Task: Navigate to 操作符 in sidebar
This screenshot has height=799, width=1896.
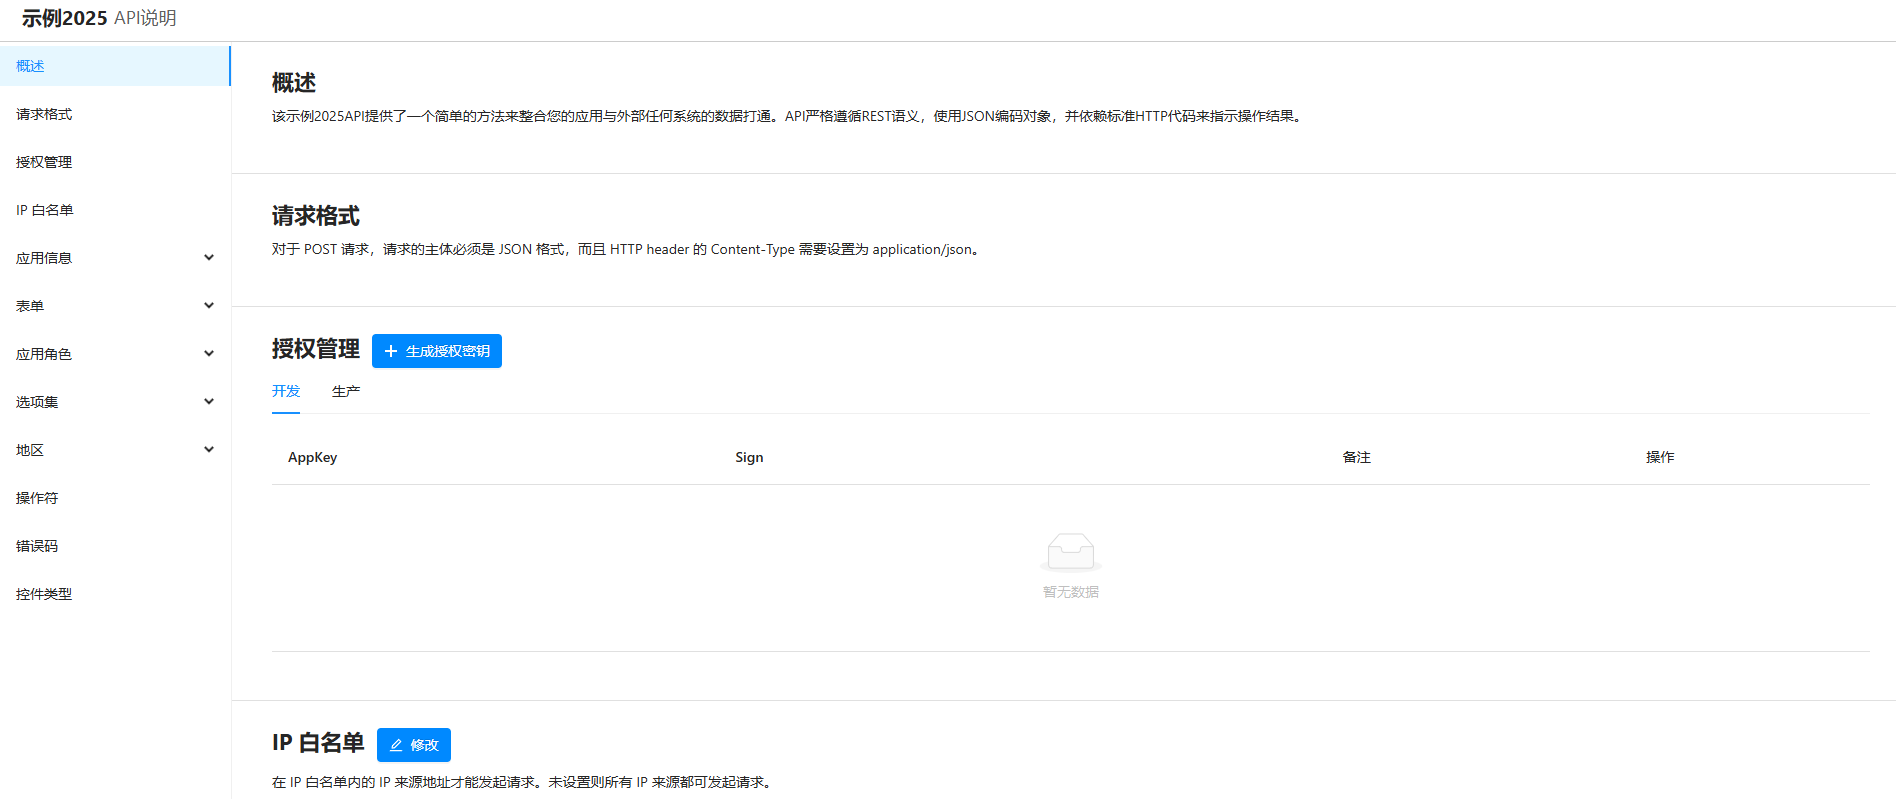Action: click(37, 498)
